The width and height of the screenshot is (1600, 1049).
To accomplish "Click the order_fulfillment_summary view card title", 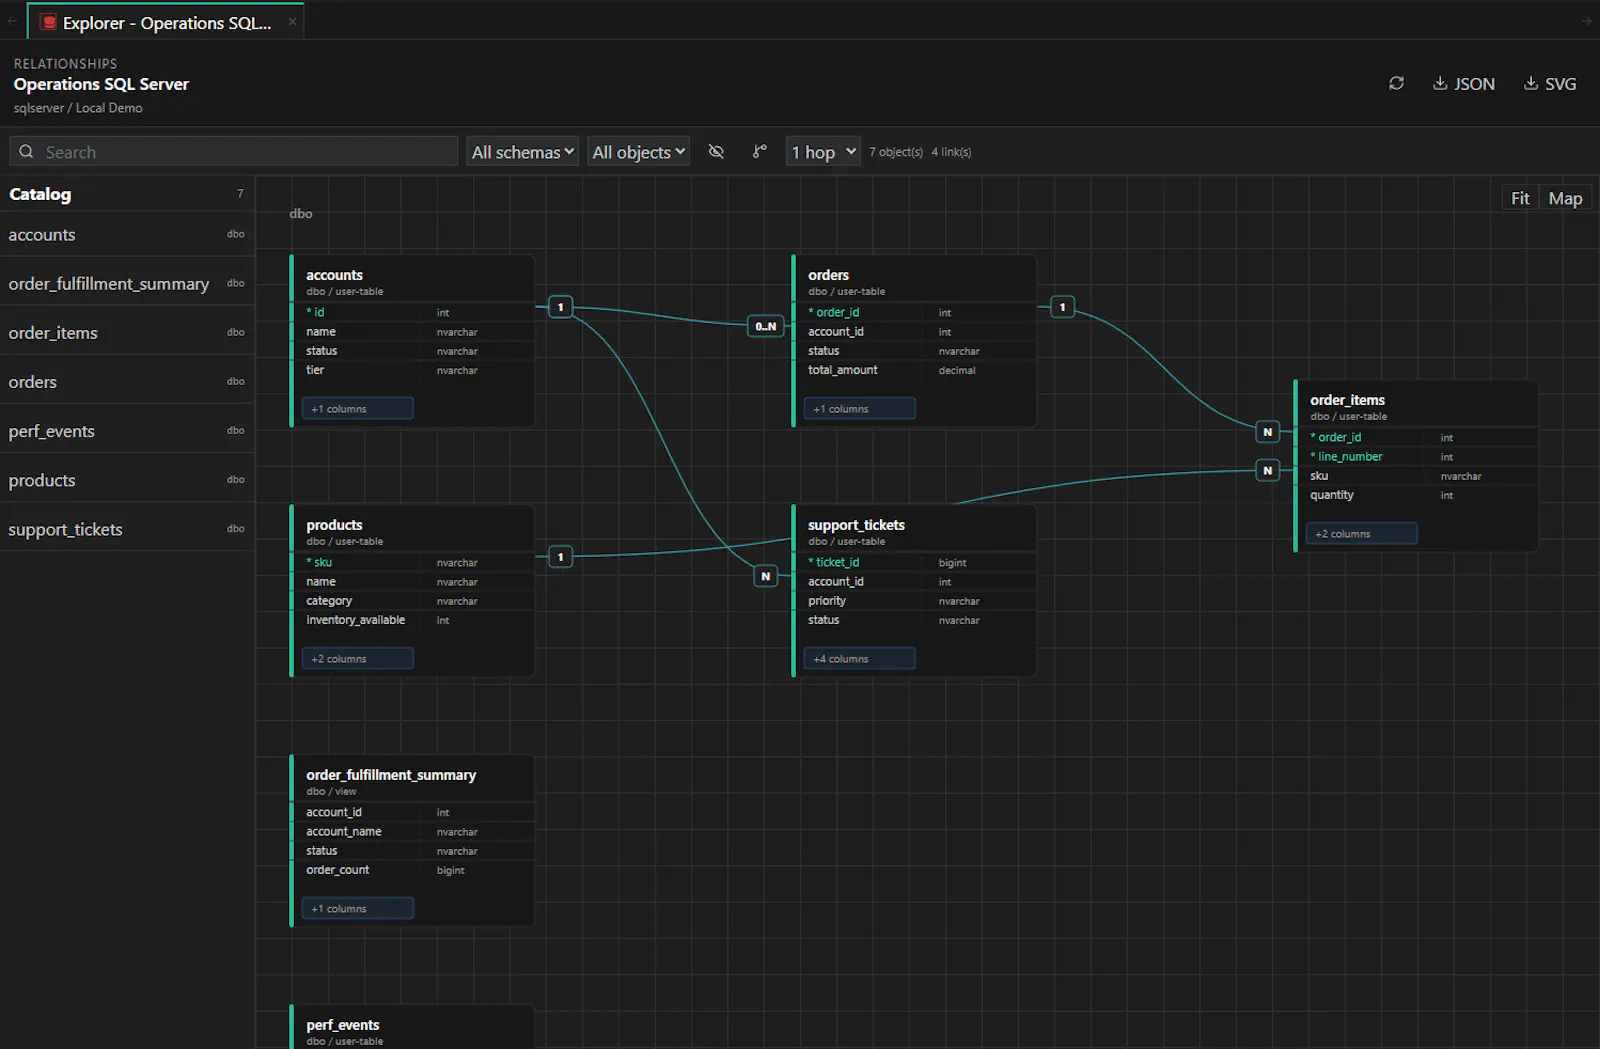I will click(x=391, y=775).
